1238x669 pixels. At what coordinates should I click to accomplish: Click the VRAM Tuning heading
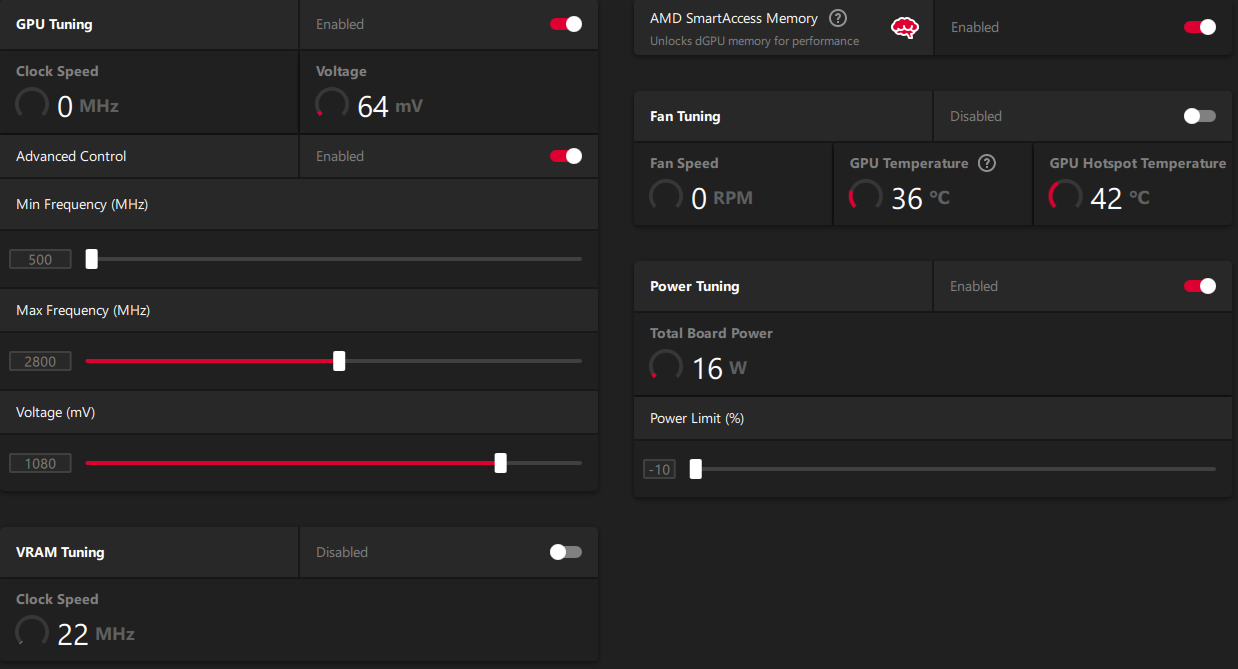point(60,552)
